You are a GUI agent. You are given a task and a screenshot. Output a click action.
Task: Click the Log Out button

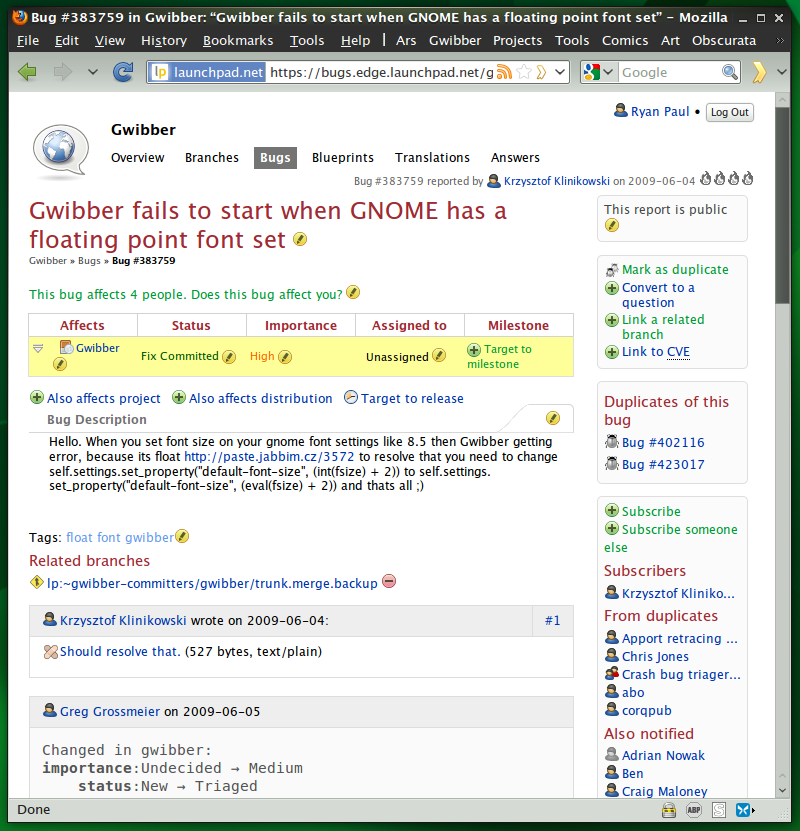[x=730, y=112]
